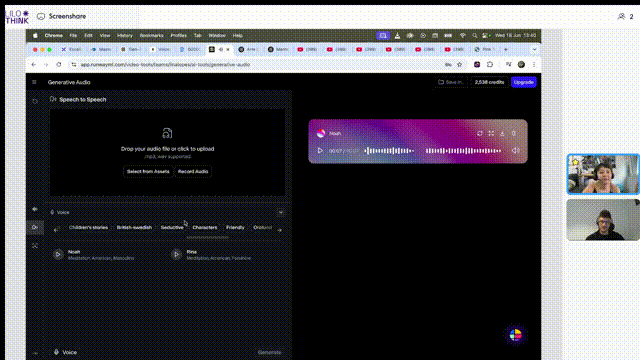The width and height of the screenshot is (640, 360).
Task: Reload the page in Chrome
Action: (59, 64)
